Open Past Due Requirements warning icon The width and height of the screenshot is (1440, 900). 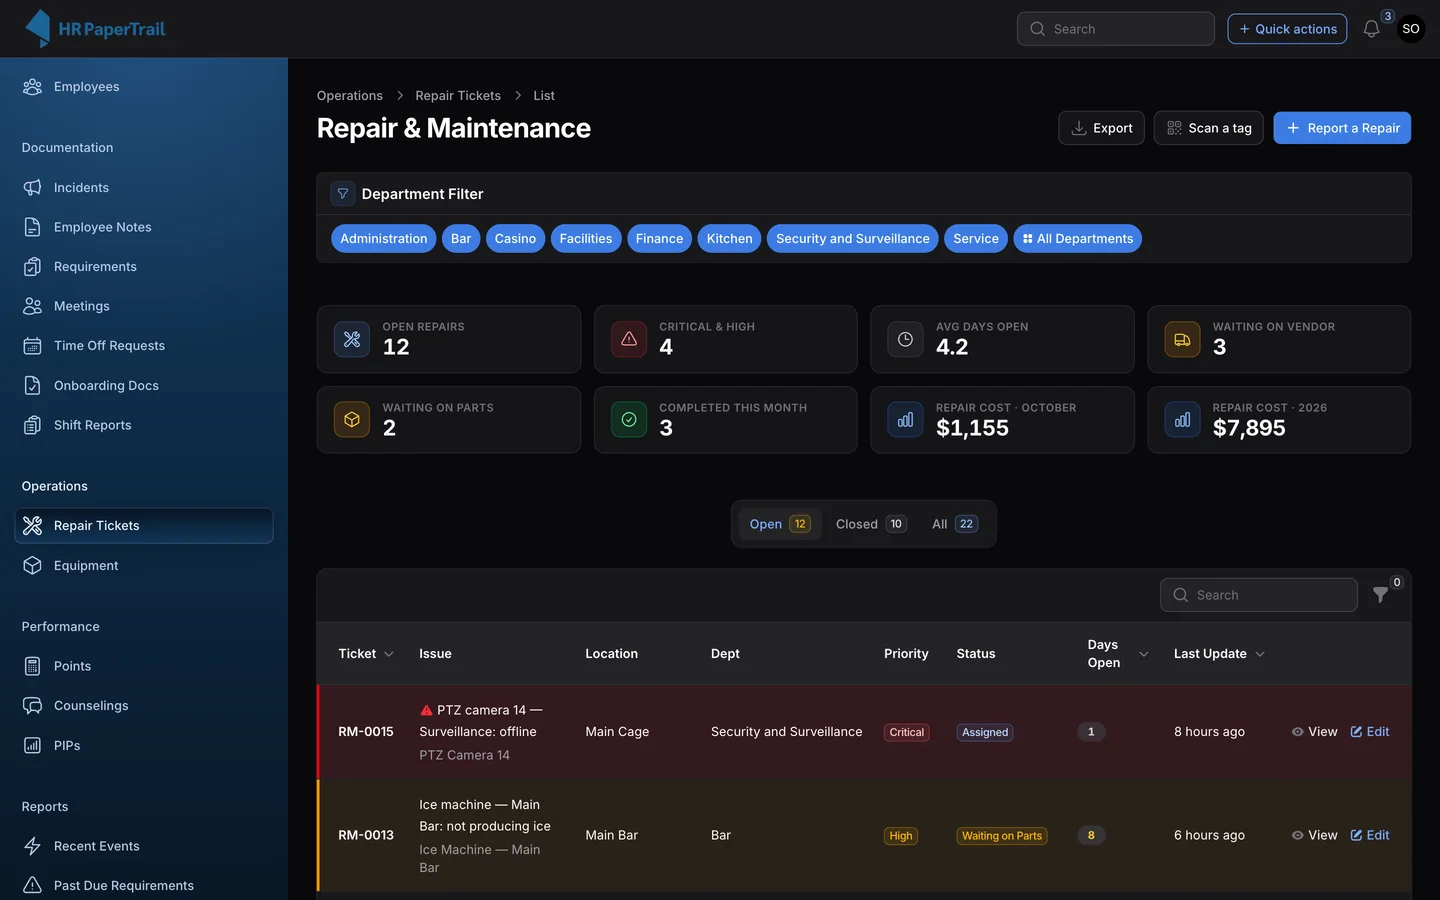pyautogui.click(x=32, y=886)
